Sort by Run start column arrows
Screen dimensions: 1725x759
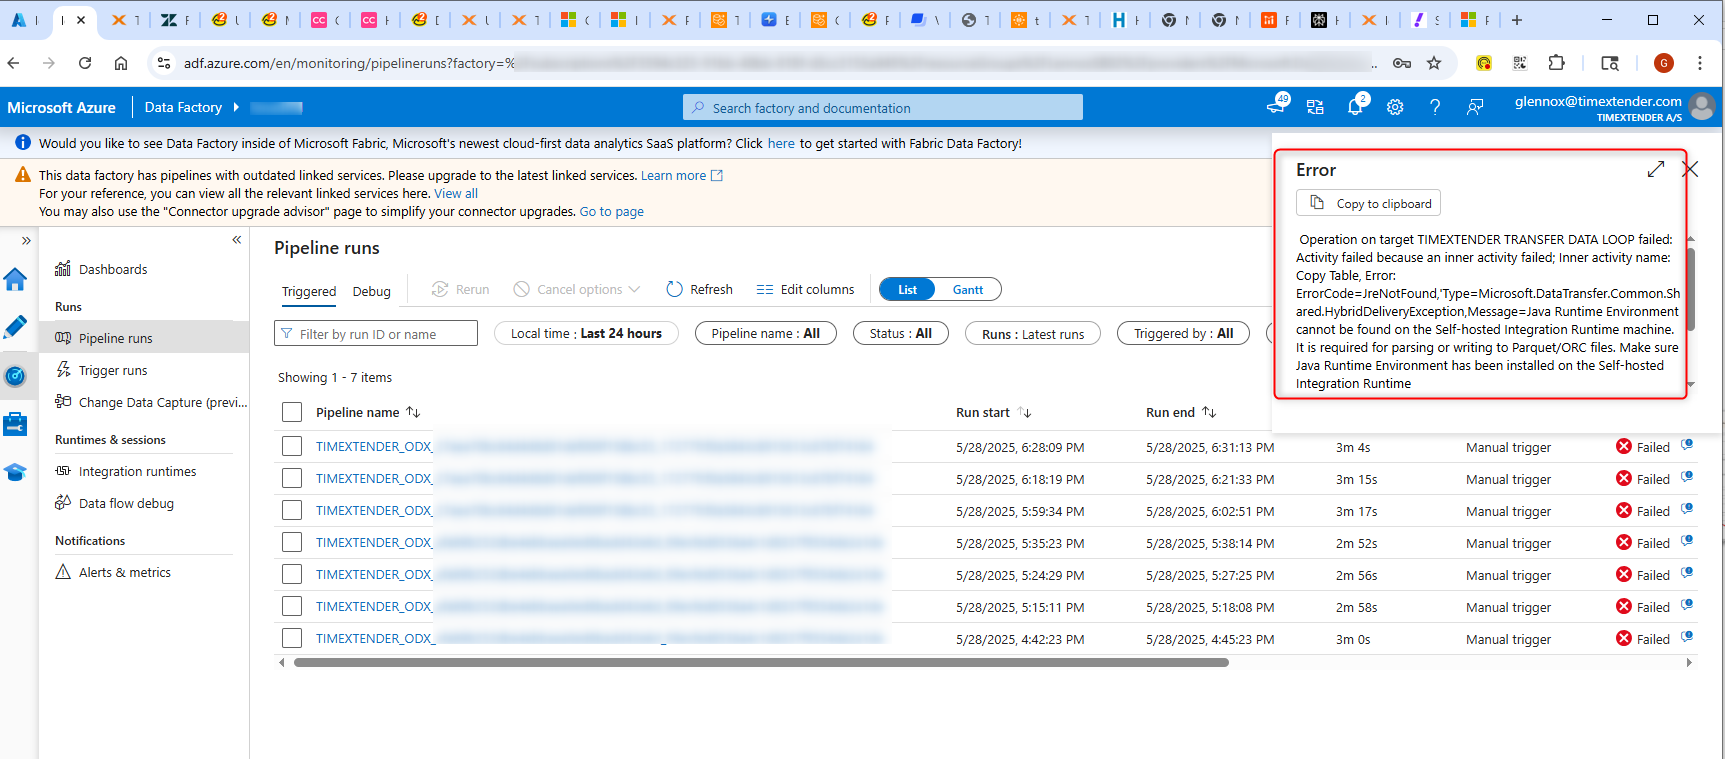pos(1024,412)
